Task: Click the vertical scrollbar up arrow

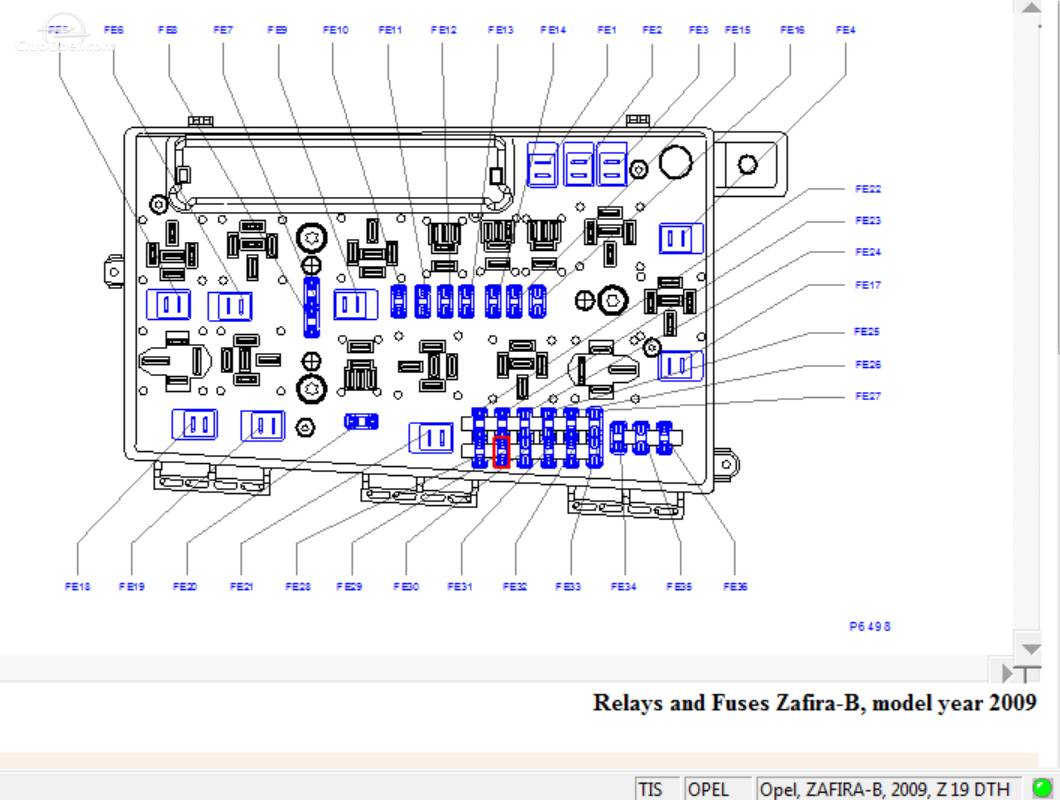Action: click(1031, 8)
